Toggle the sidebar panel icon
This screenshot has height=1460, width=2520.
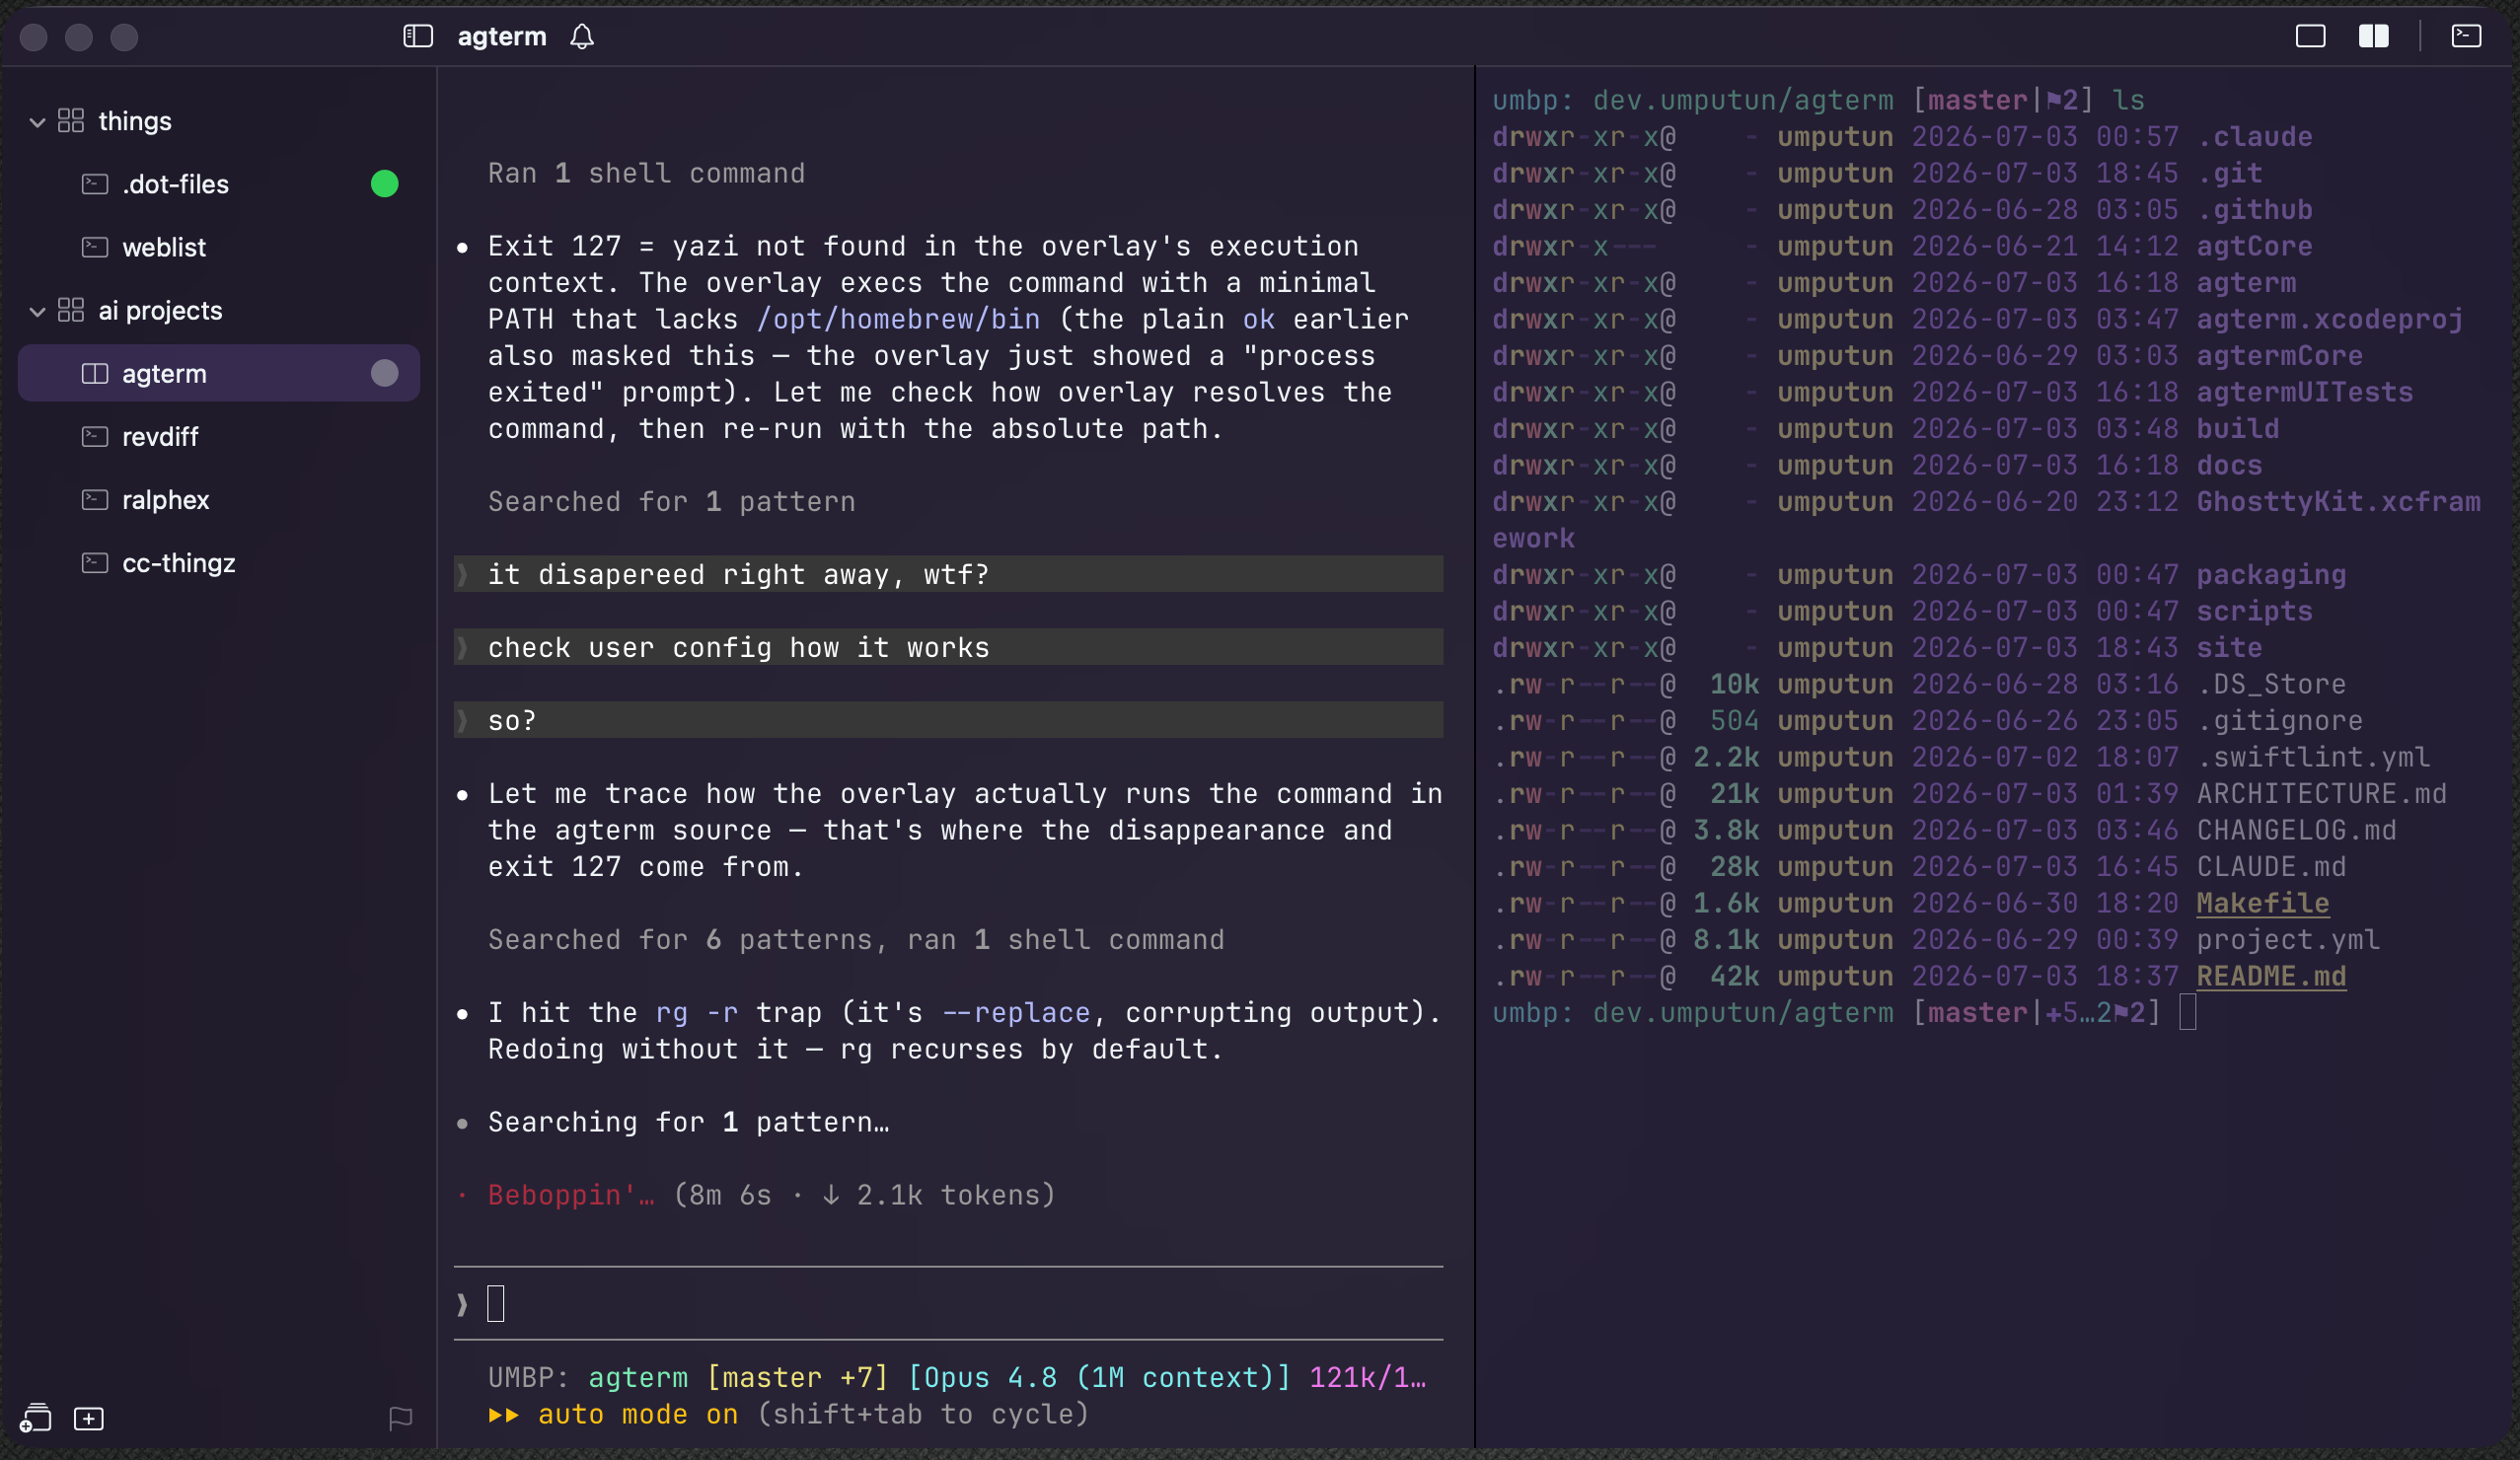point(418,37)
